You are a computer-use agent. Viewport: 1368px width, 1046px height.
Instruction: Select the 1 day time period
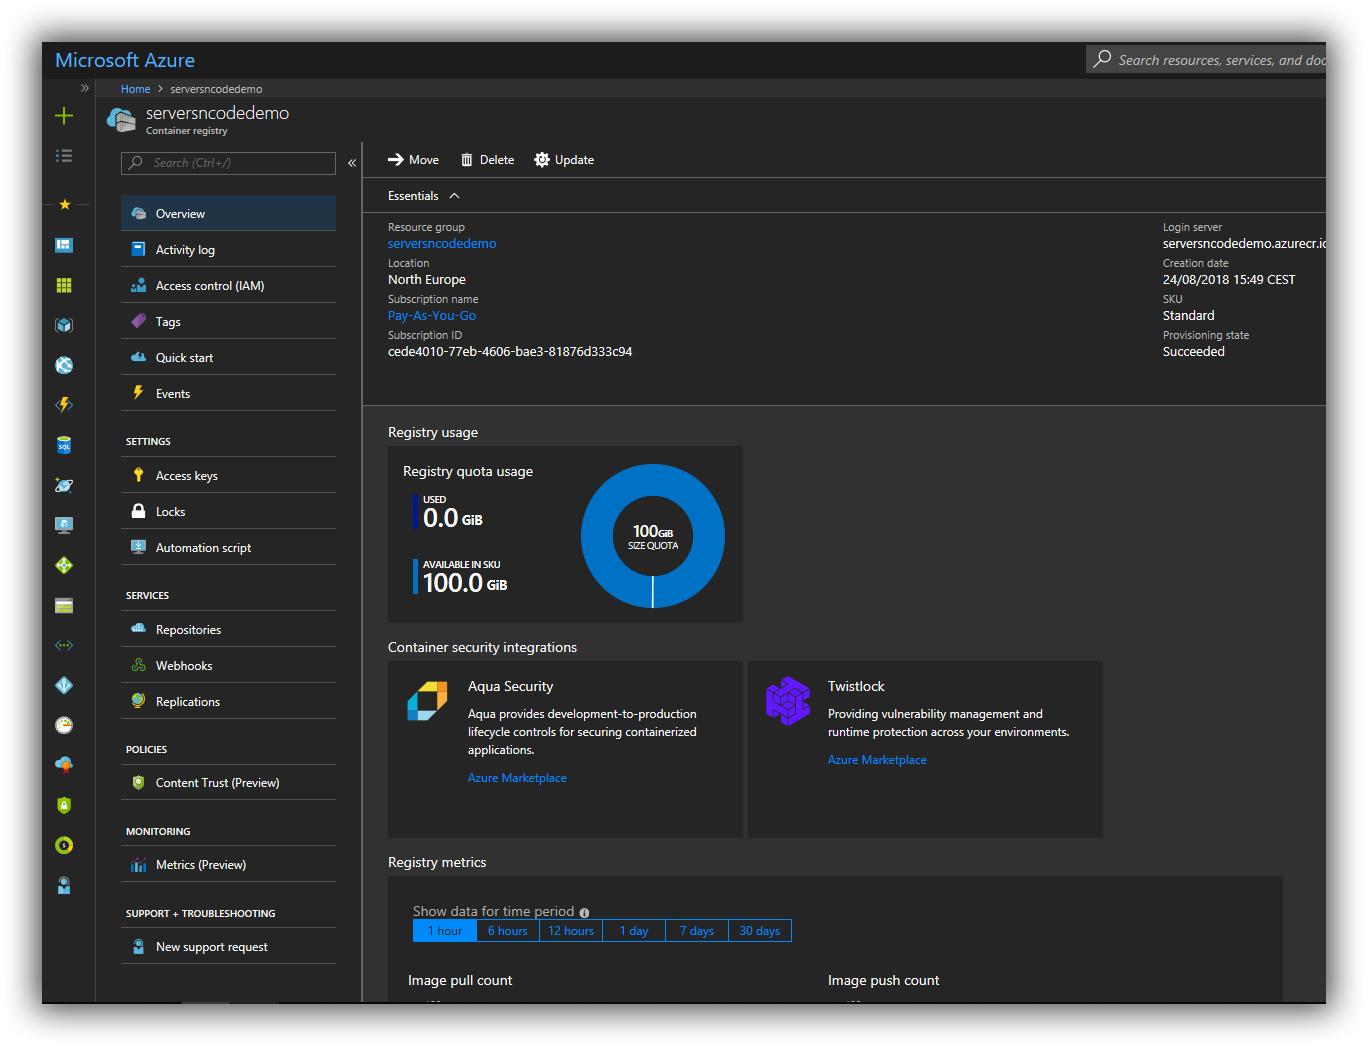pos(634,931)
